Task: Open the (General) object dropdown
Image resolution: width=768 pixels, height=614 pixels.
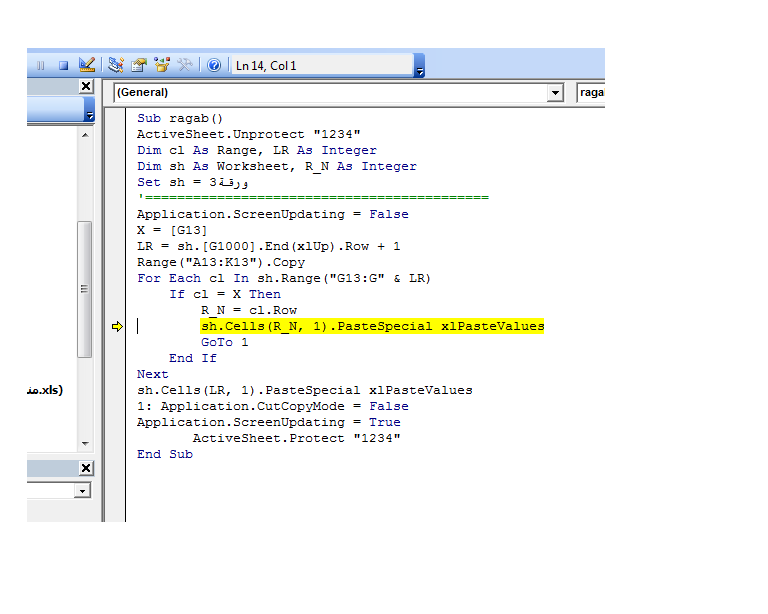Action: point(555,93)
